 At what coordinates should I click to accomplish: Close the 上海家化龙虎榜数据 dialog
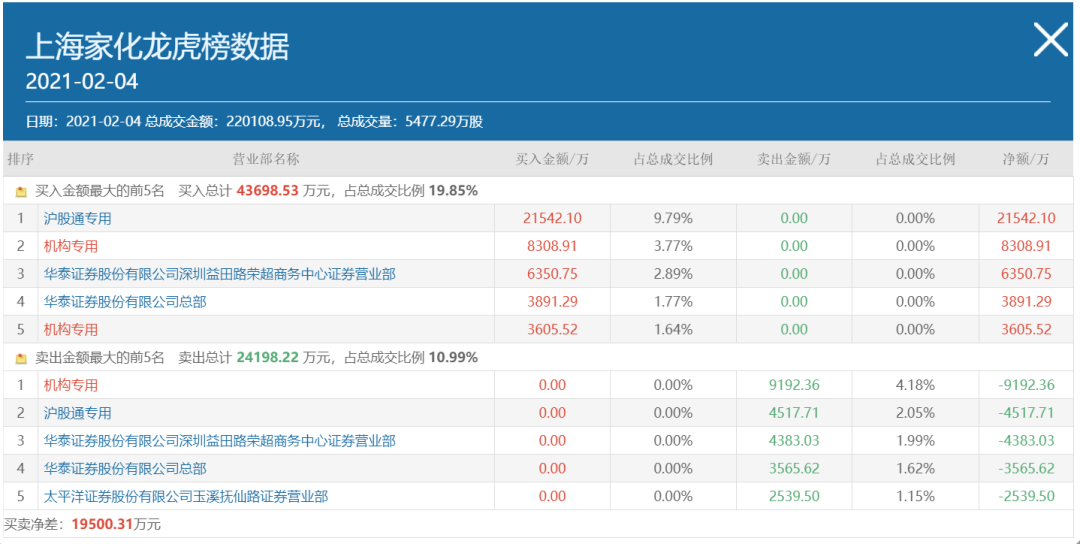tap(1050, 39)
